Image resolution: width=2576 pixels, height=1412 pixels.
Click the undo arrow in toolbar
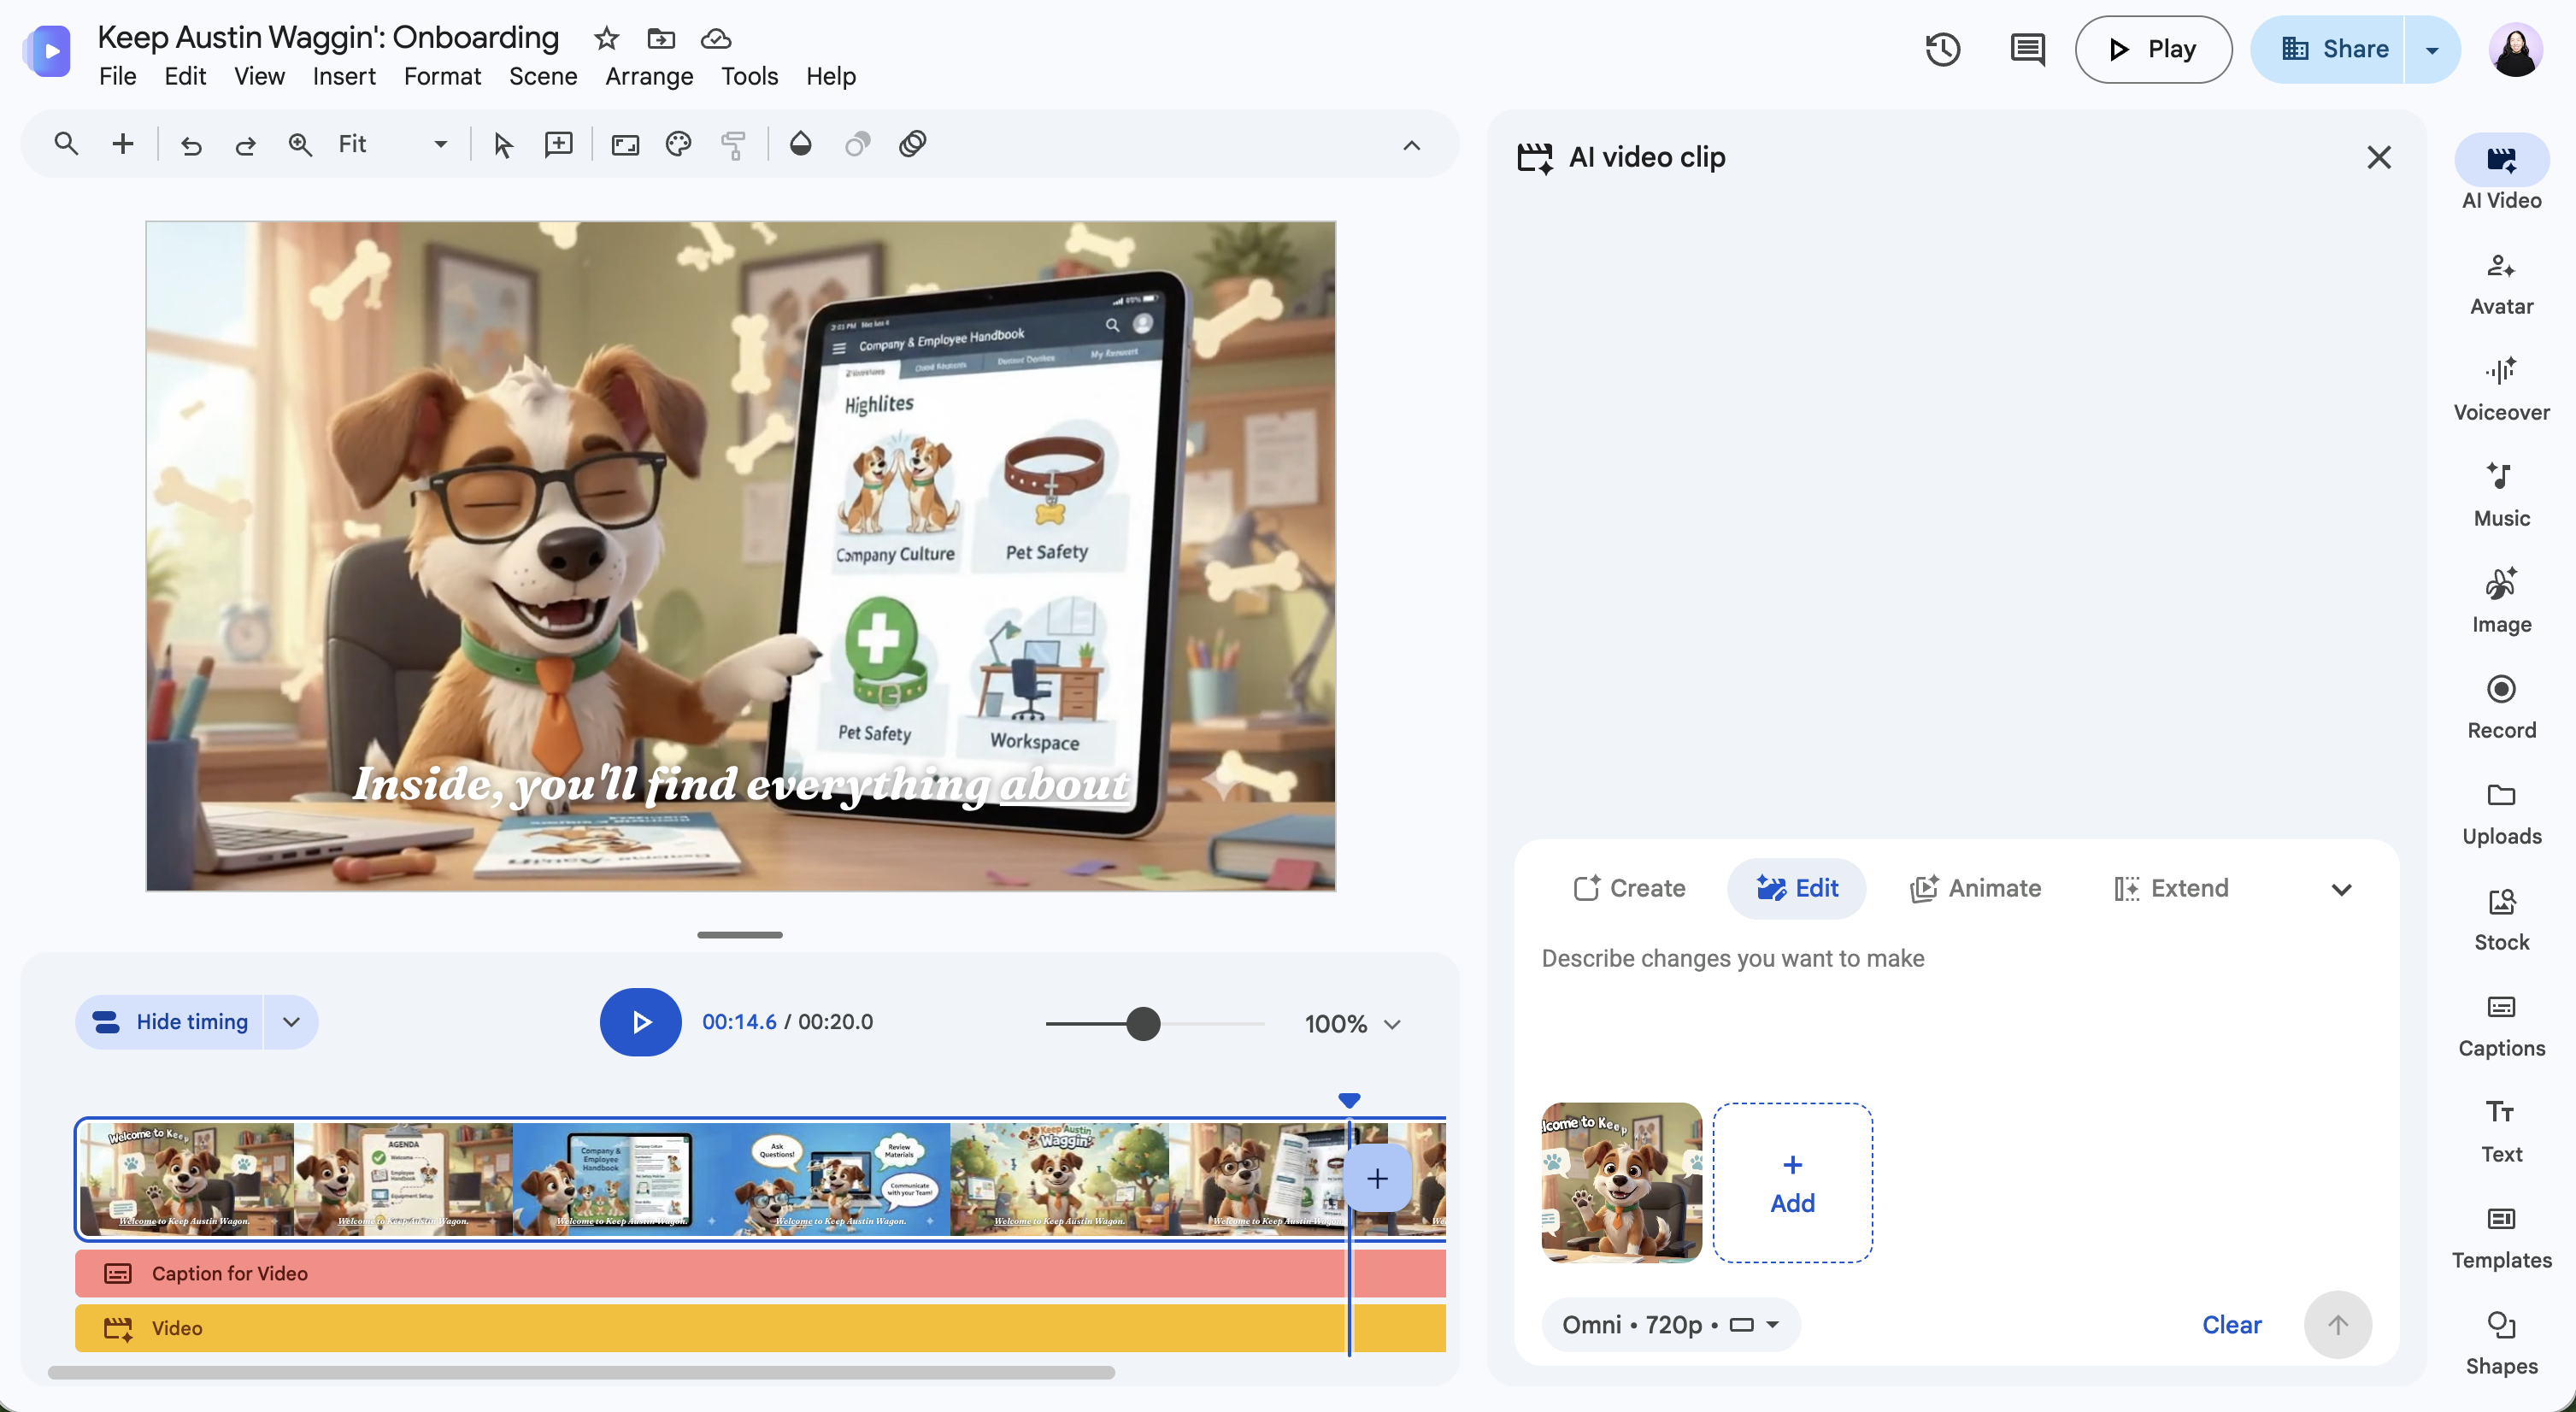tap(191, 145)
